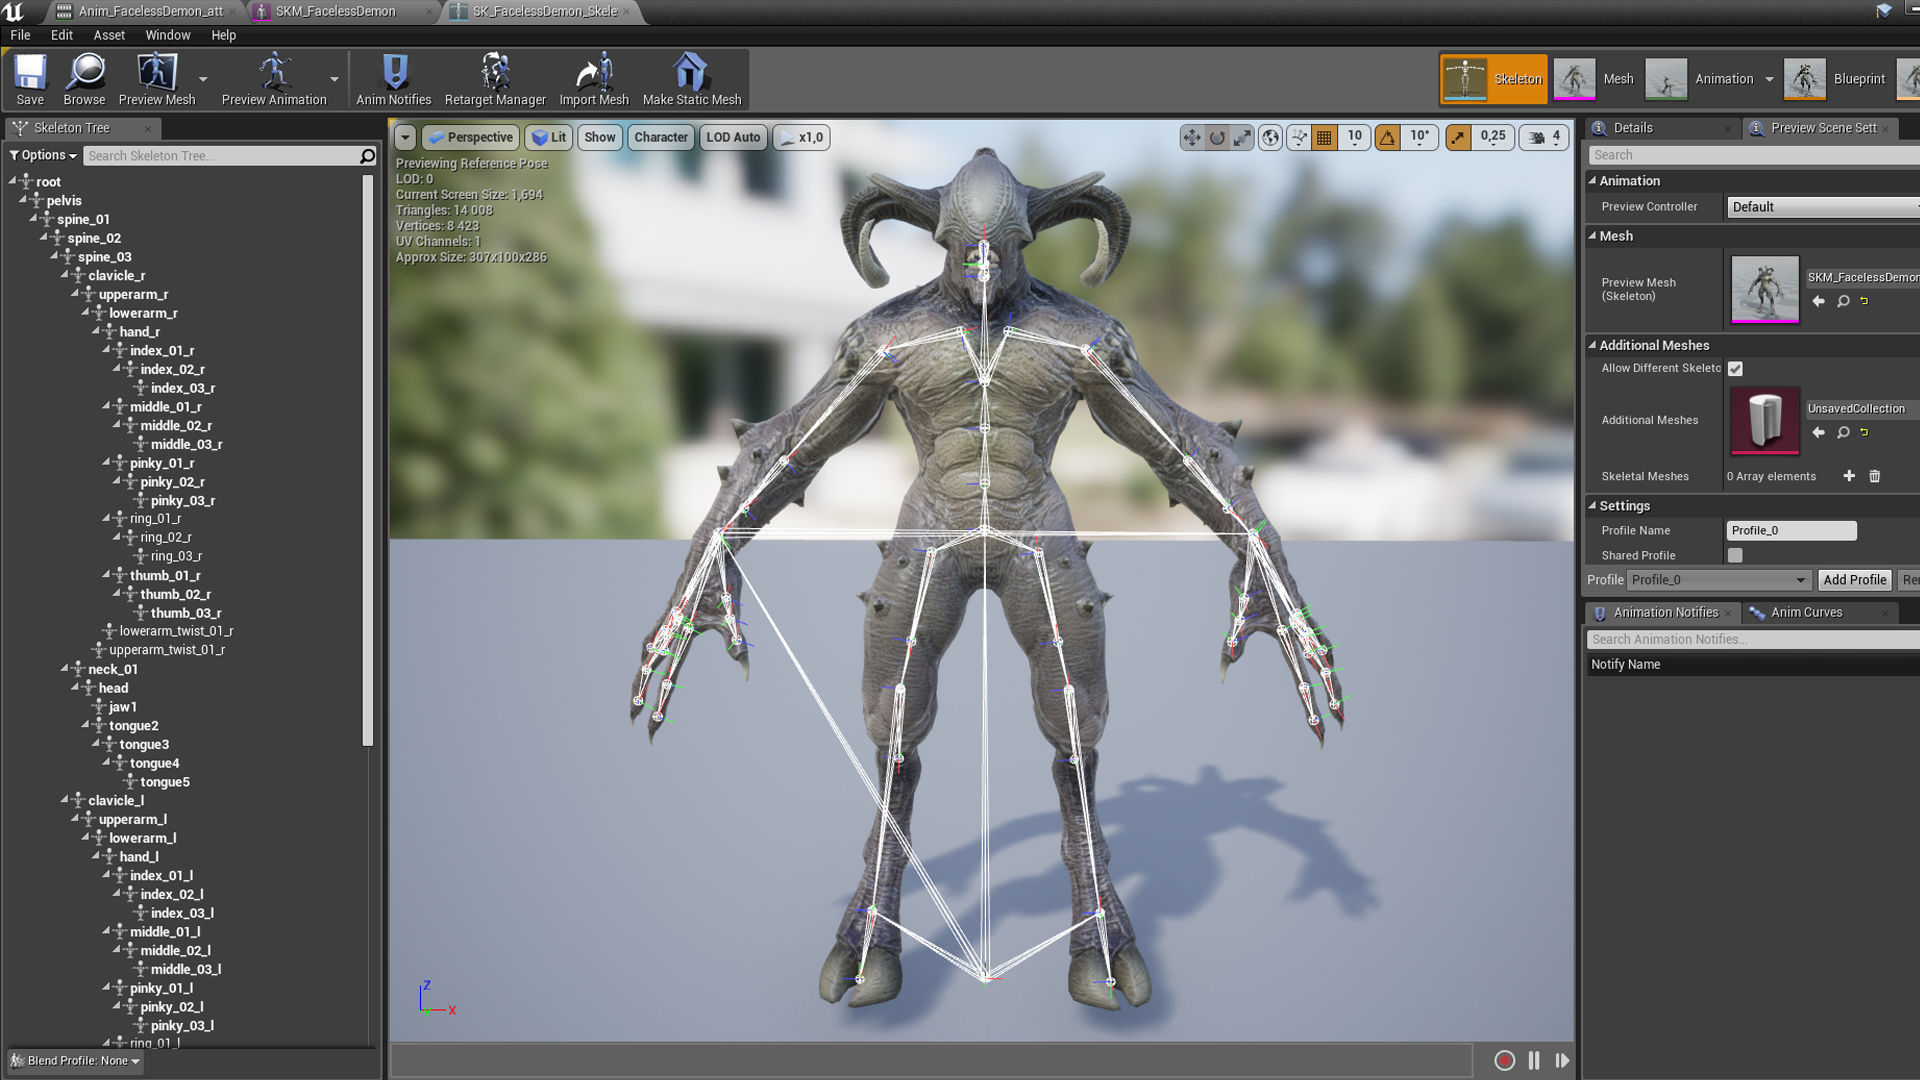1920x1080 pixels.
Task: Reset Additional Meshes to default yellow arrow
Action: point(1865,432)
